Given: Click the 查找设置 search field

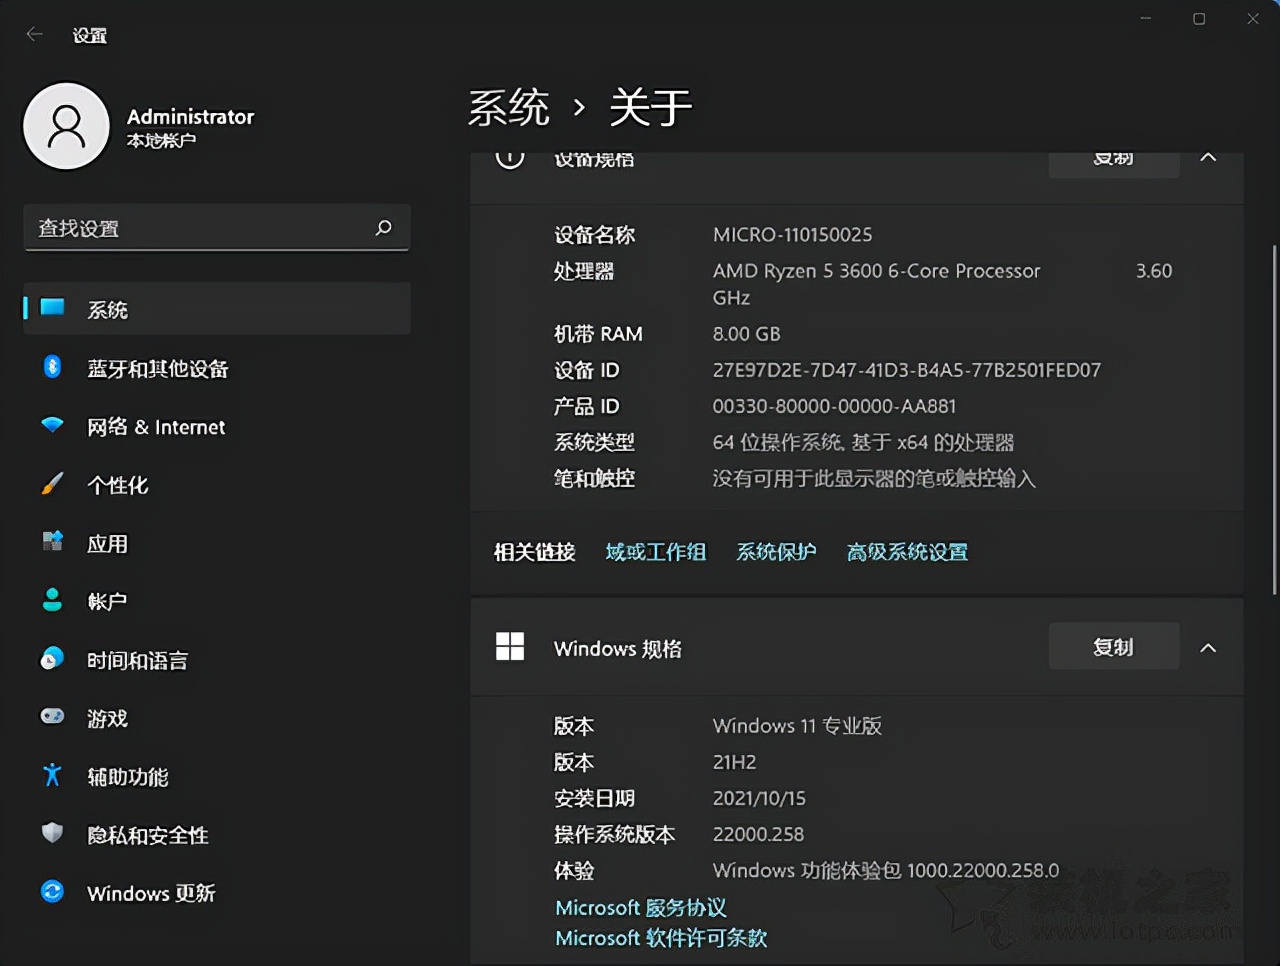Looking at the screenshot, I should point(217,228).
